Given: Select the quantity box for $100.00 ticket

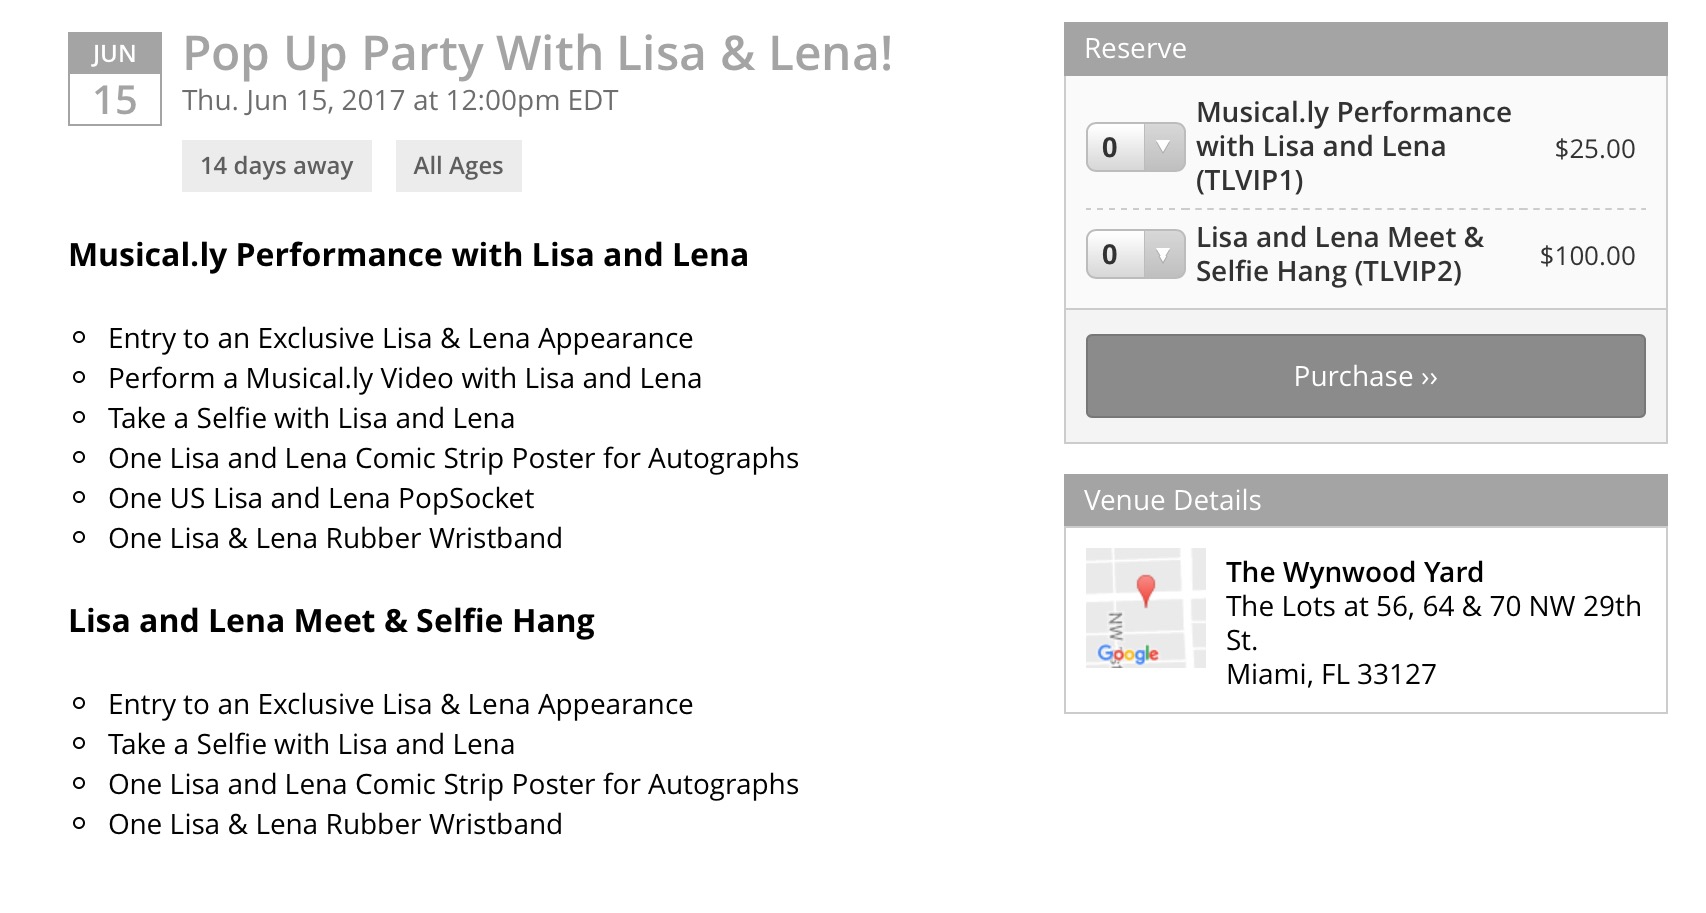Looking at the screenshot, I should [x=1136, y=254].
